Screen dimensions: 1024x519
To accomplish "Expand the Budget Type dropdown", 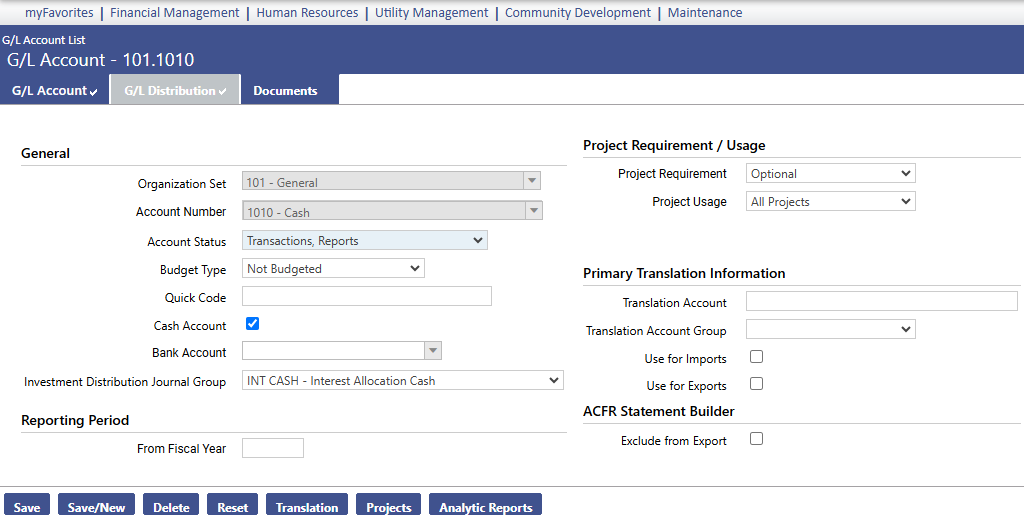I will tap(333, 268).
